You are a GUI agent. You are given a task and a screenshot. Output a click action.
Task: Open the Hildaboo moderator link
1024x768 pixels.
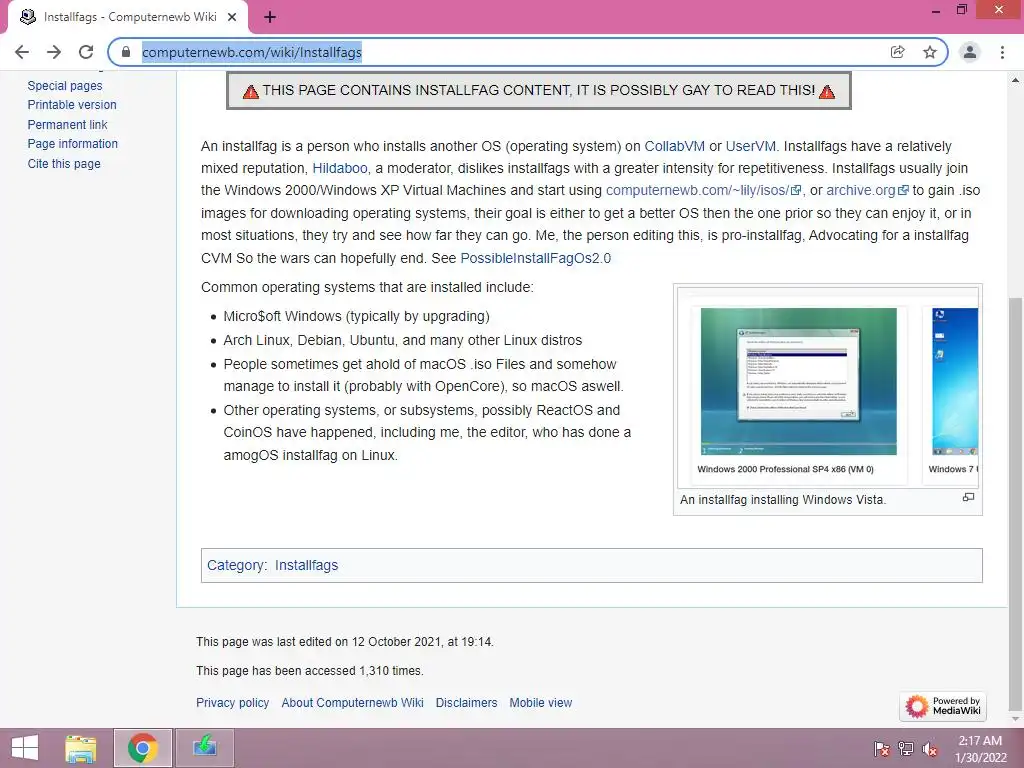click(340, 168)
